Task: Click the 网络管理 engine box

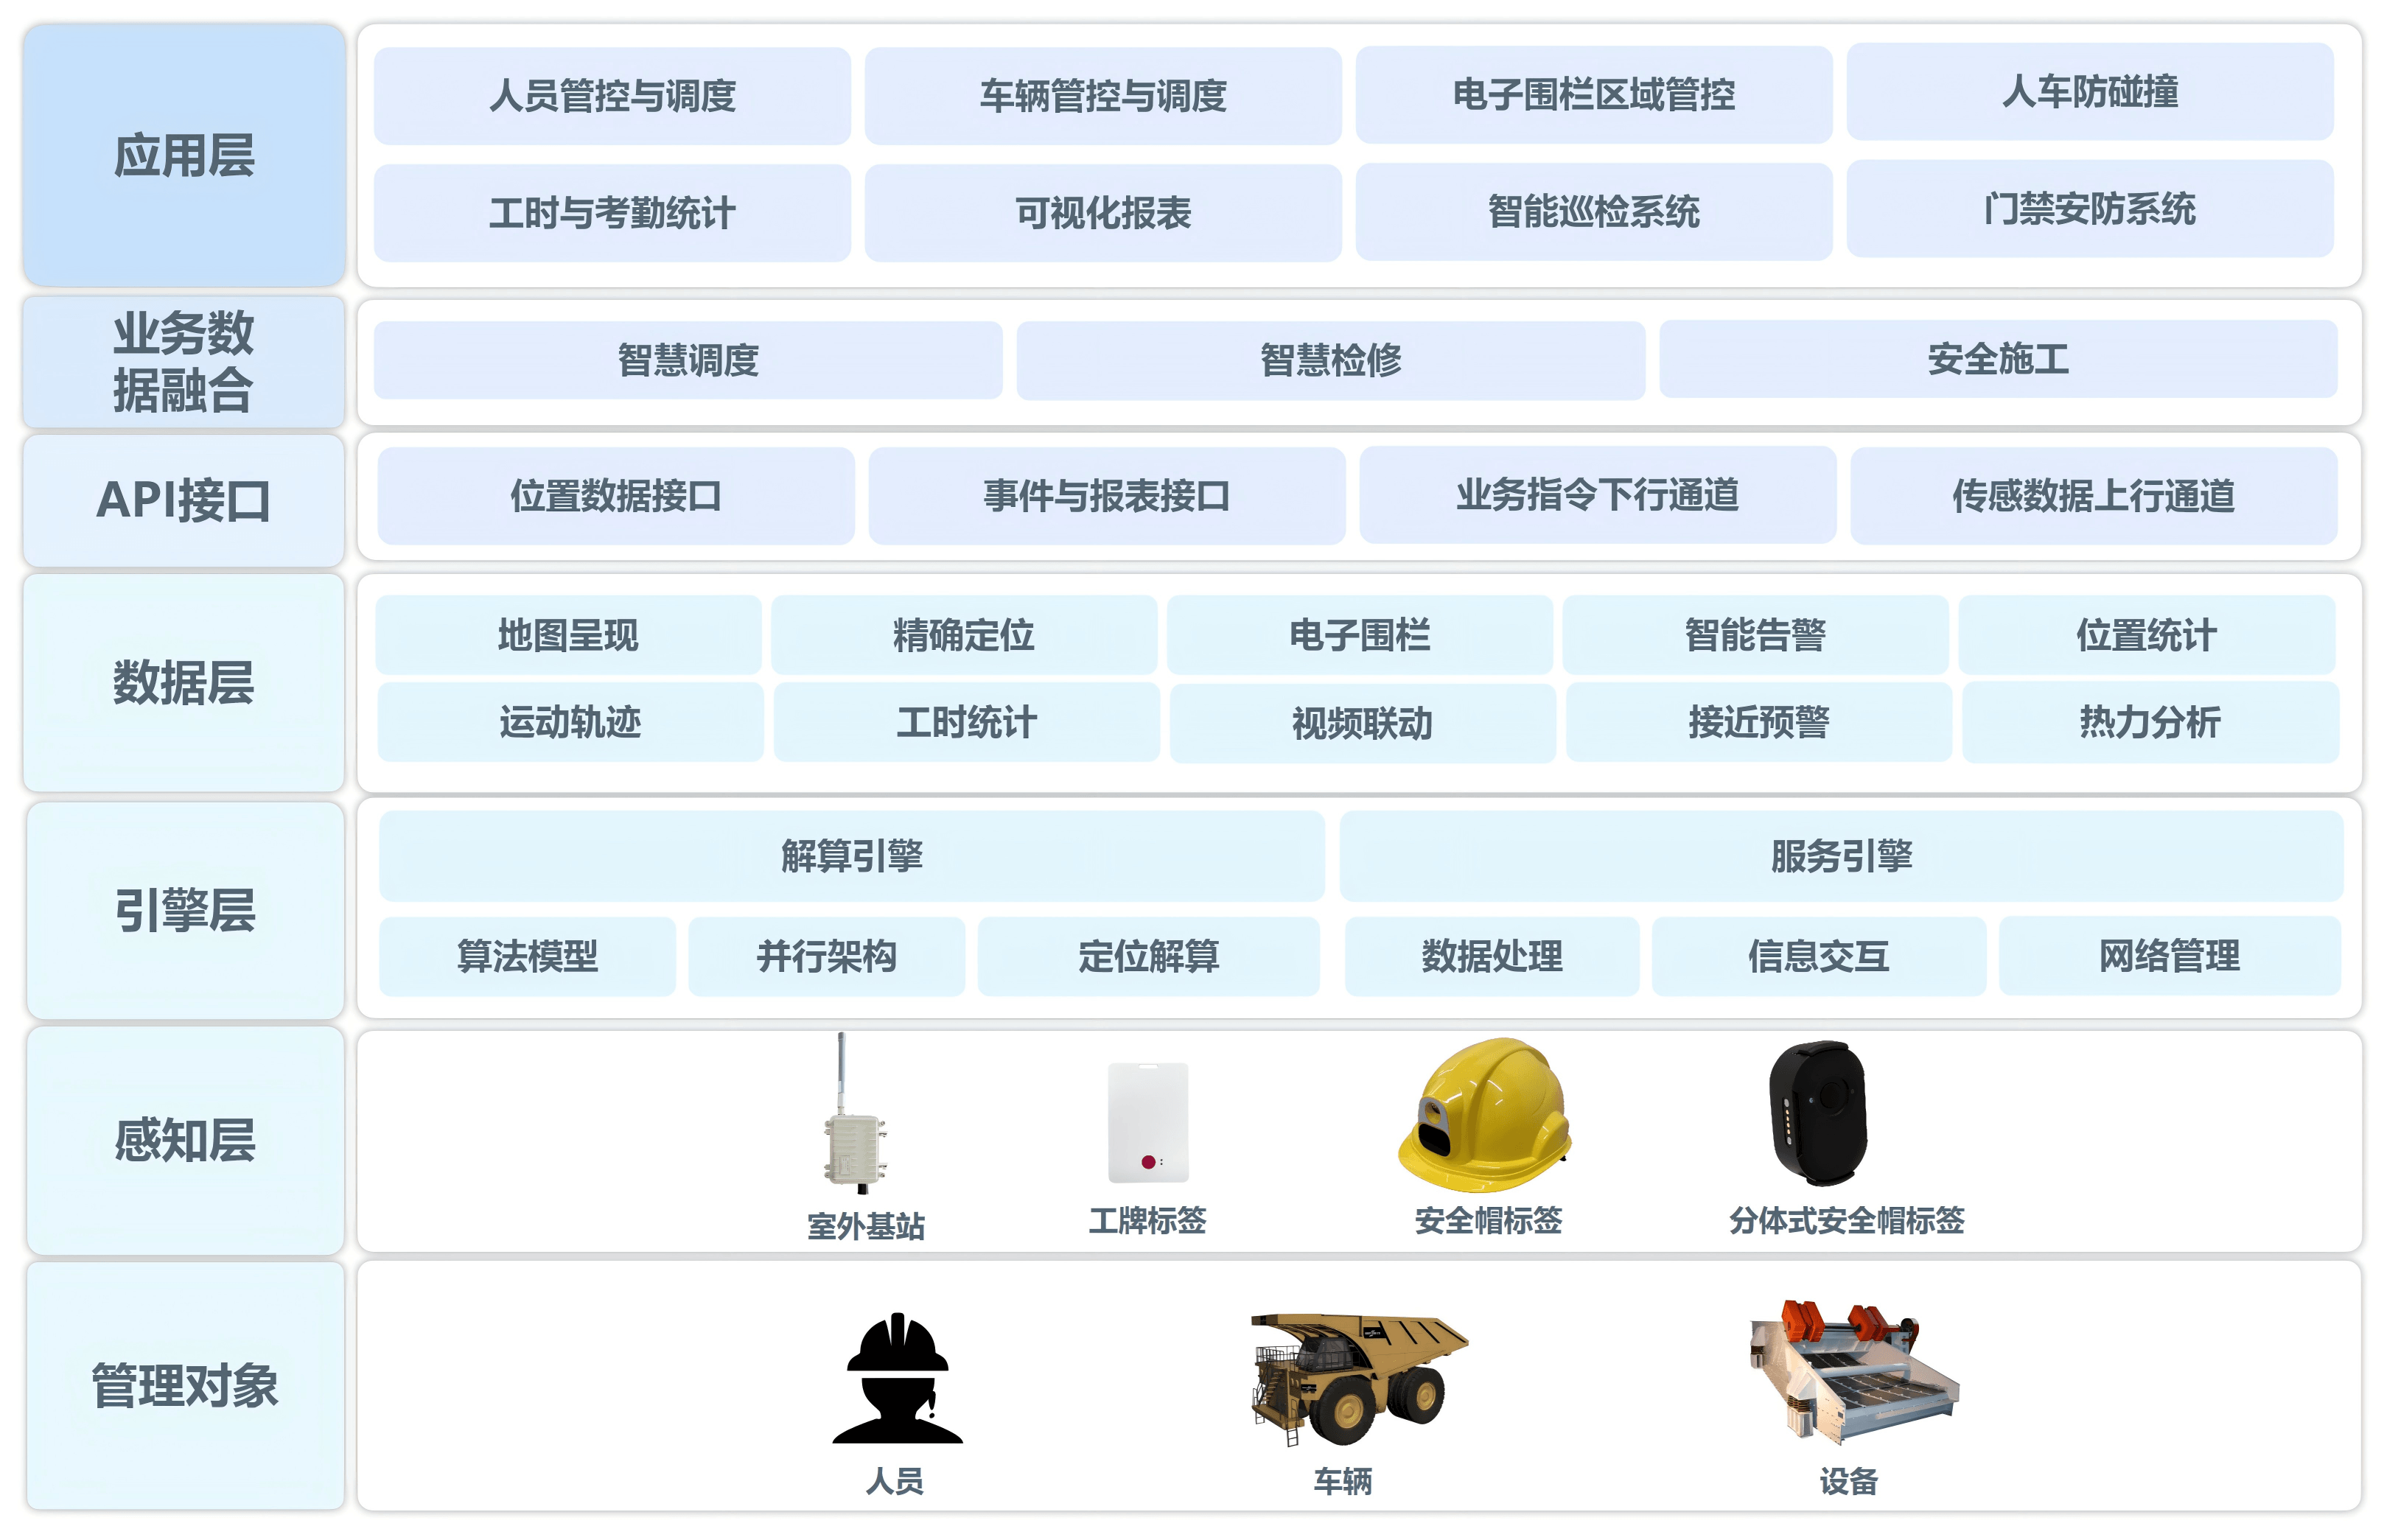Action: click(2170, 956)
